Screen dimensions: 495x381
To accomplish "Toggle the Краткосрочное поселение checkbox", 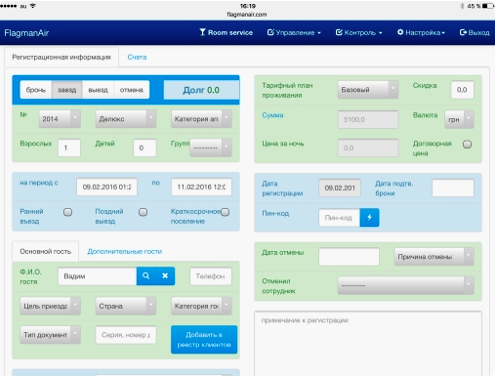I will [x=225, y=212].
